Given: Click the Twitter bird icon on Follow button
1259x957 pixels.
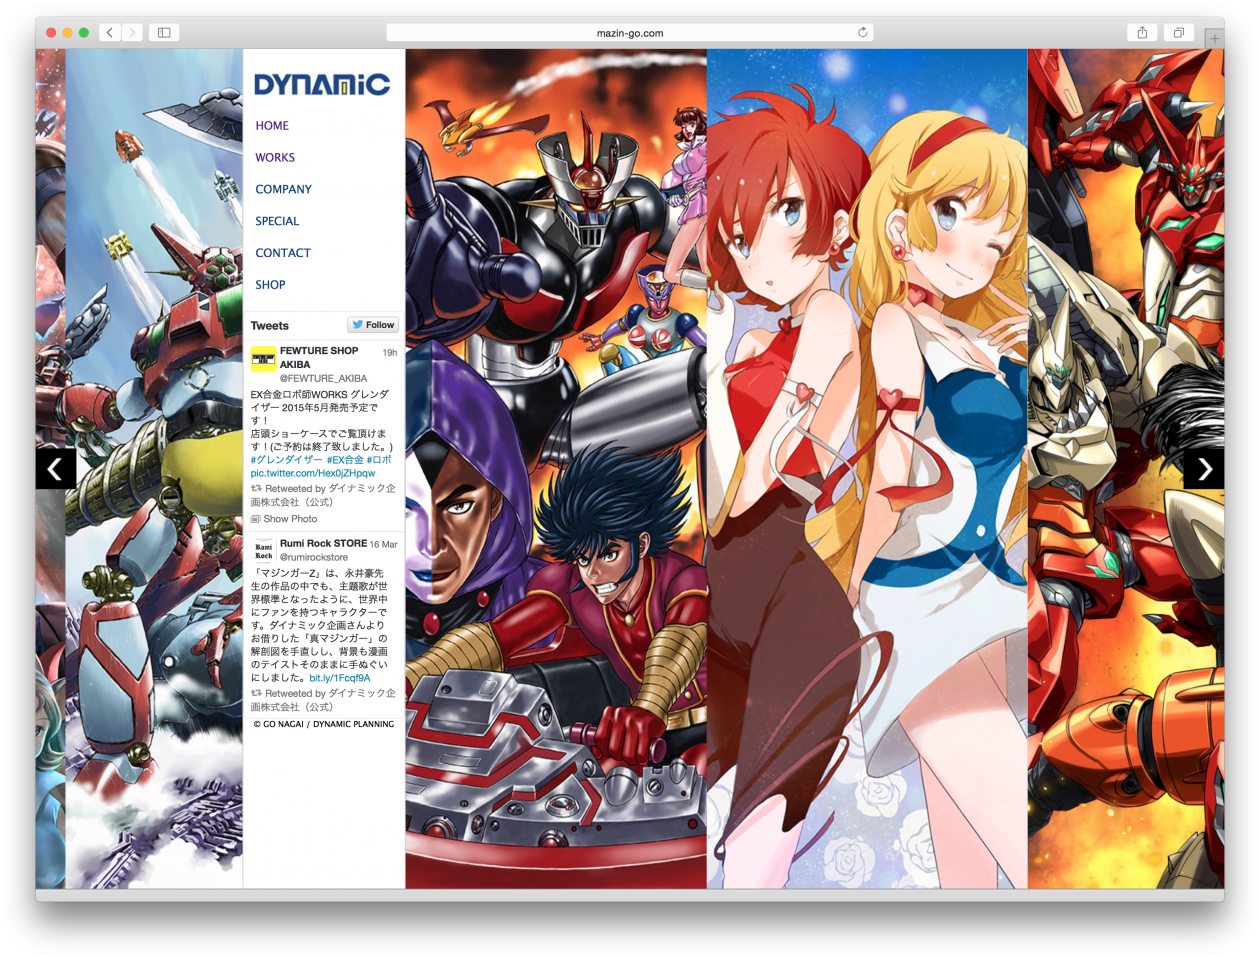Looking at the screenshot, I should [x=357, y=324].
